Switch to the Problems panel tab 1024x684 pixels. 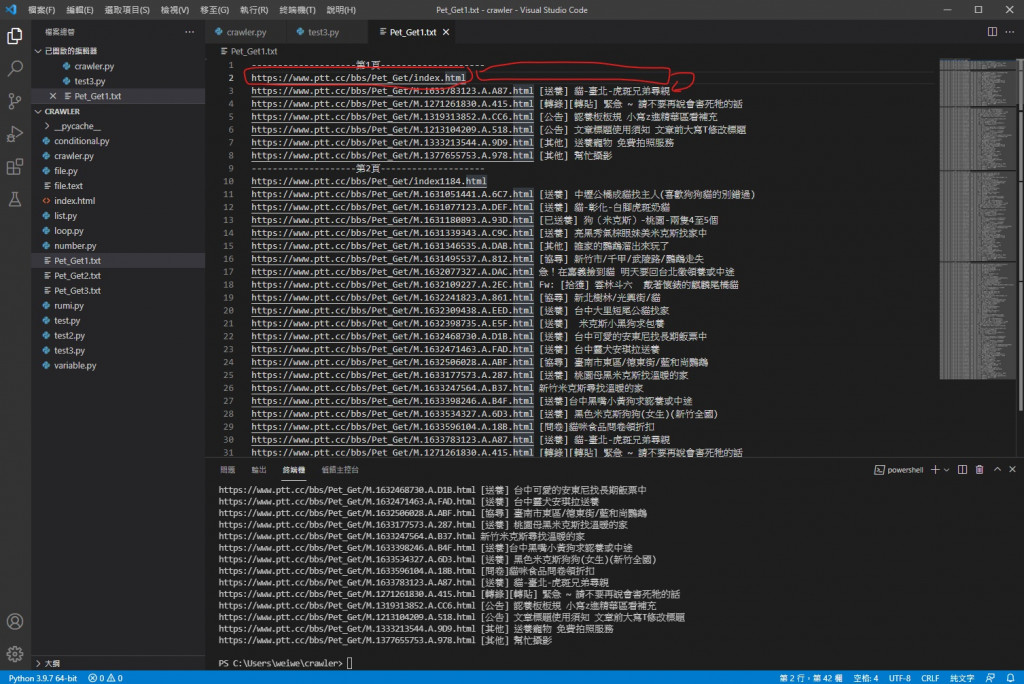pos(228,470)
